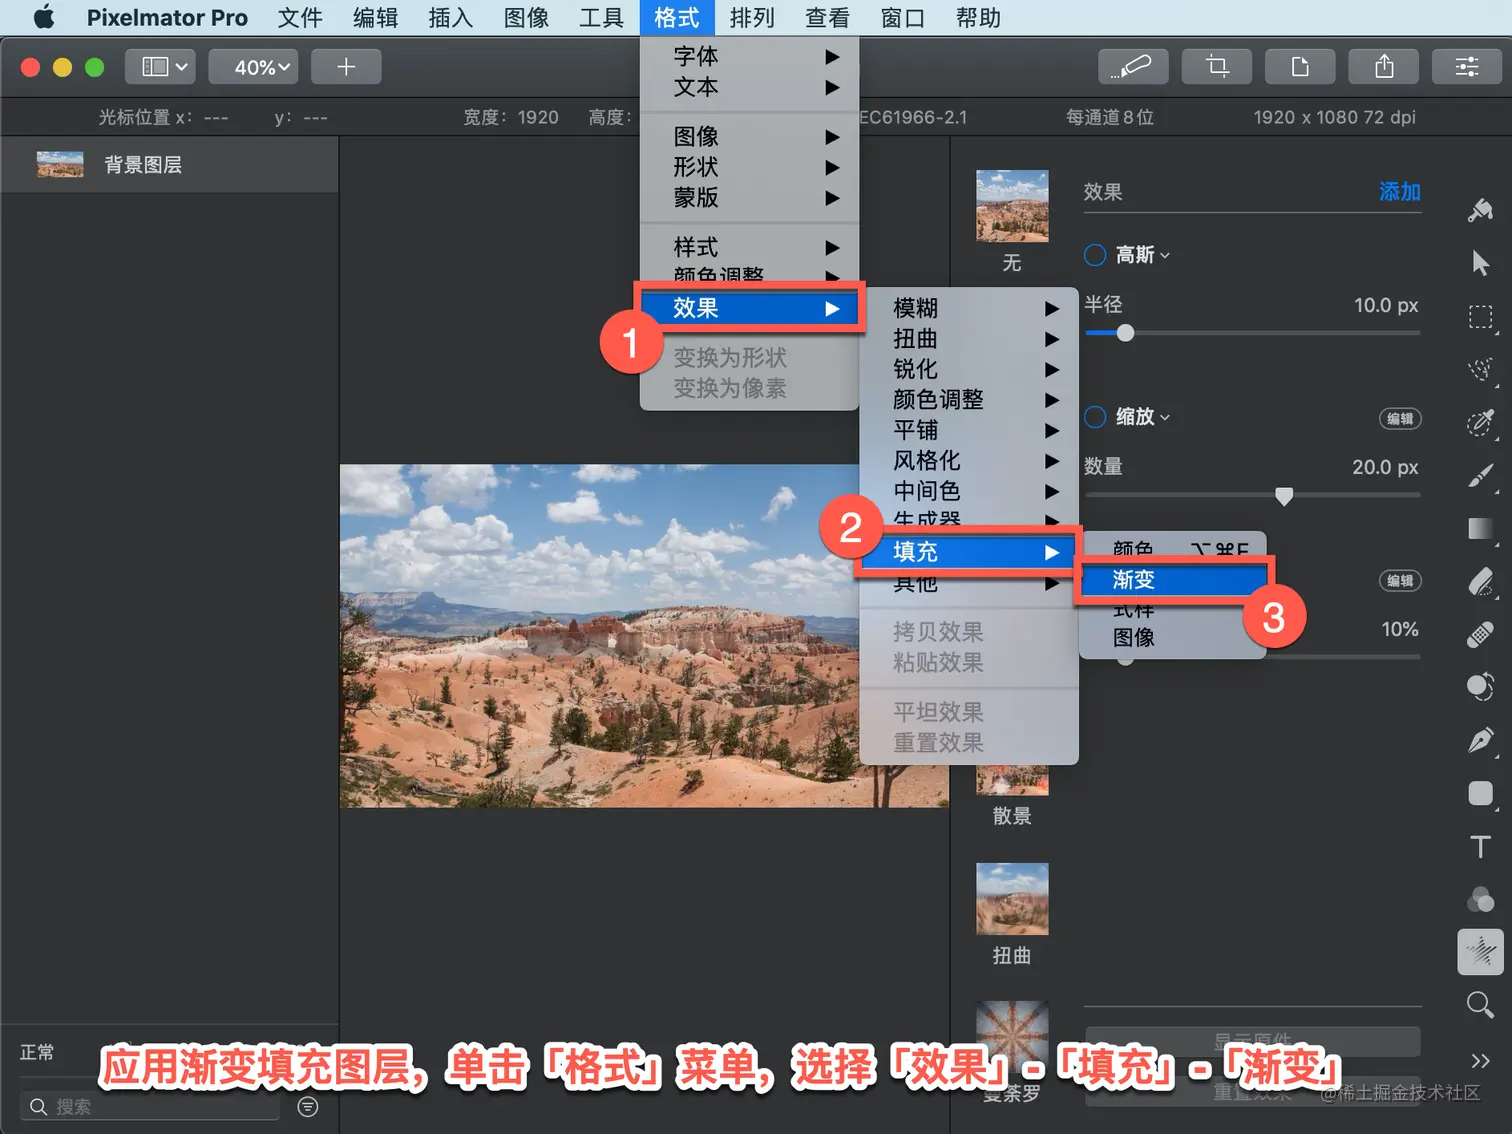Click the 搜索 layer search field
Image resolution: width=1512 pixels, height=1134 pixels.
point(150,1106)
